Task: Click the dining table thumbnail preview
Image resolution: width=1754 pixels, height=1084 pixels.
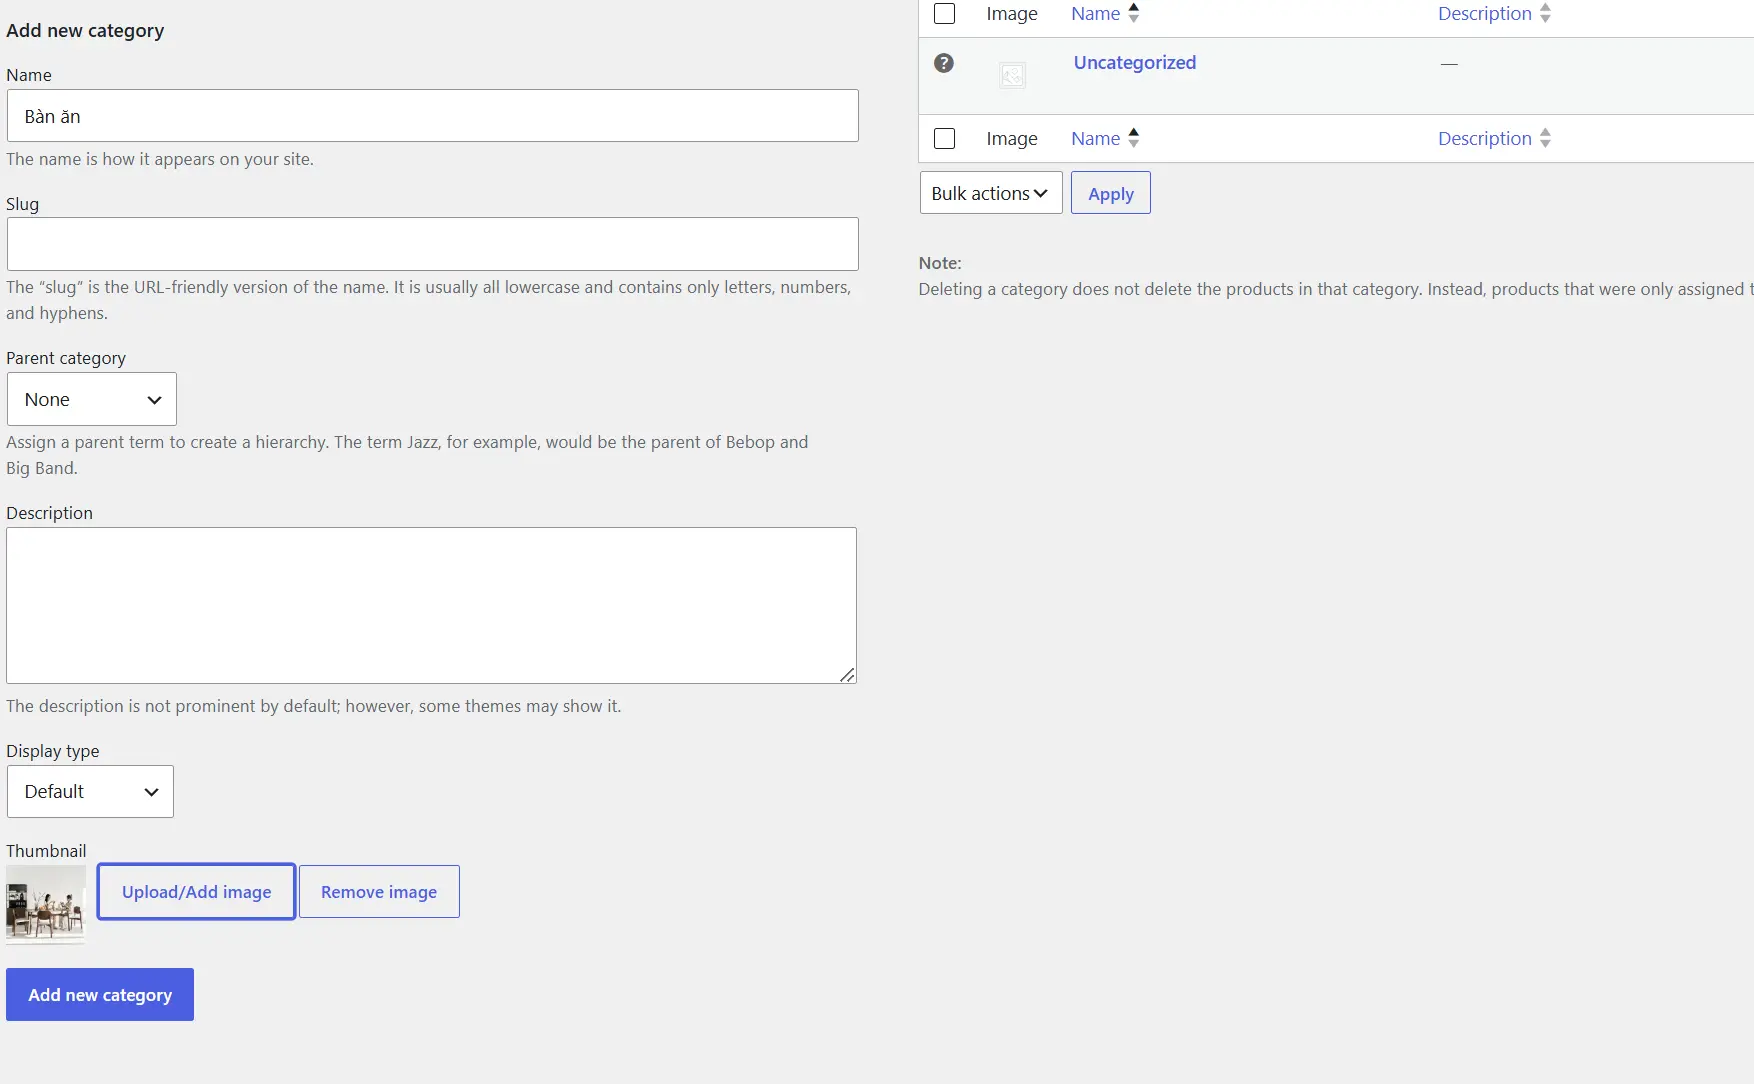Action: pyautogui.click(x=45, y=903)
